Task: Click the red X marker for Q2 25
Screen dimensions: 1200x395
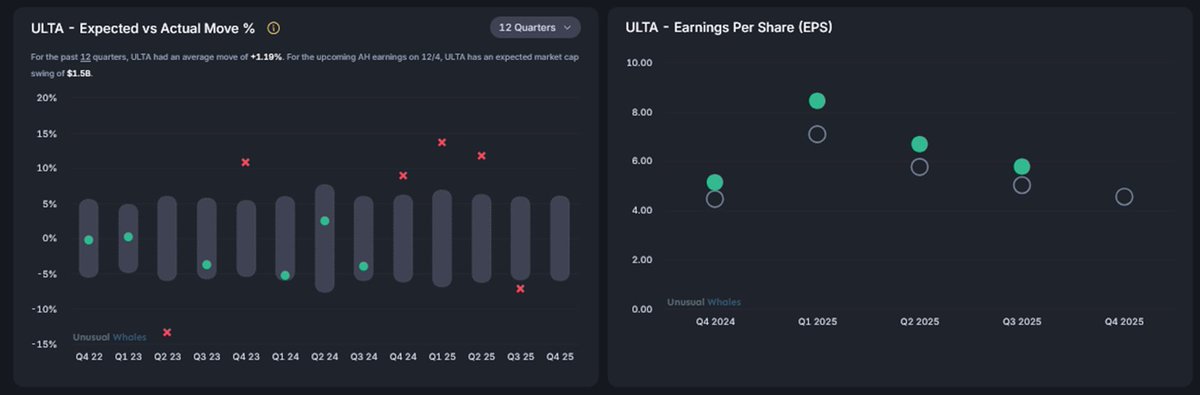Action: (481, 156)
